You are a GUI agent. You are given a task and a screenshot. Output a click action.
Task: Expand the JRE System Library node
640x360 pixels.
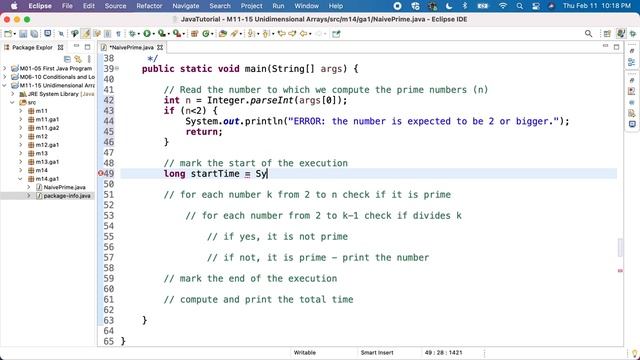click(x=13, y=94)
